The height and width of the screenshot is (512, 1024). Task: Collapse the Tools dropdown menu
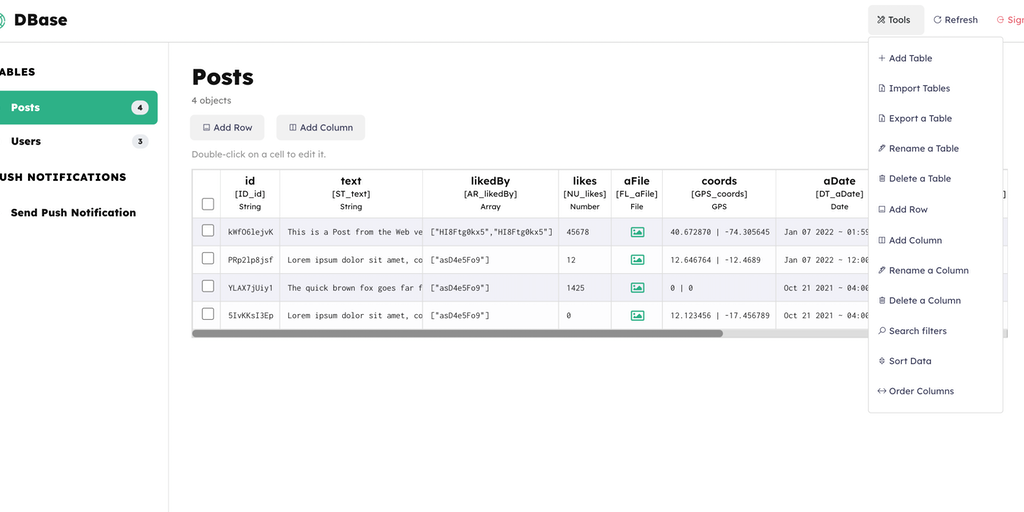(893, 20)
